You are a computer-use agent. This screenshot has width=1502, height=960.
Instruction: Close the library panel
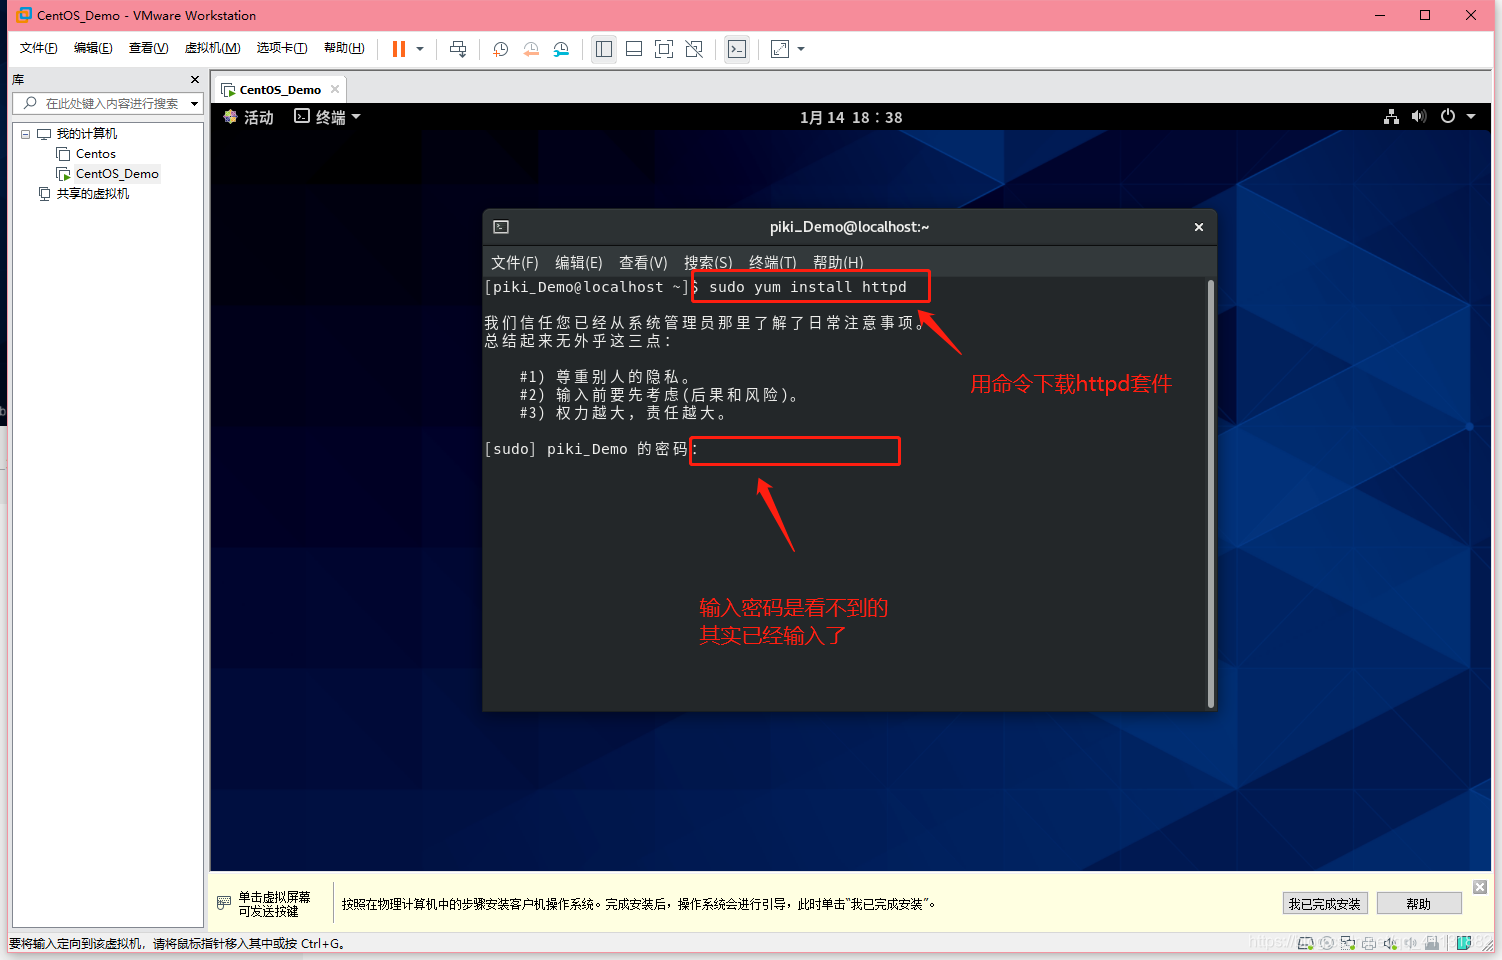tap(195, 79)
